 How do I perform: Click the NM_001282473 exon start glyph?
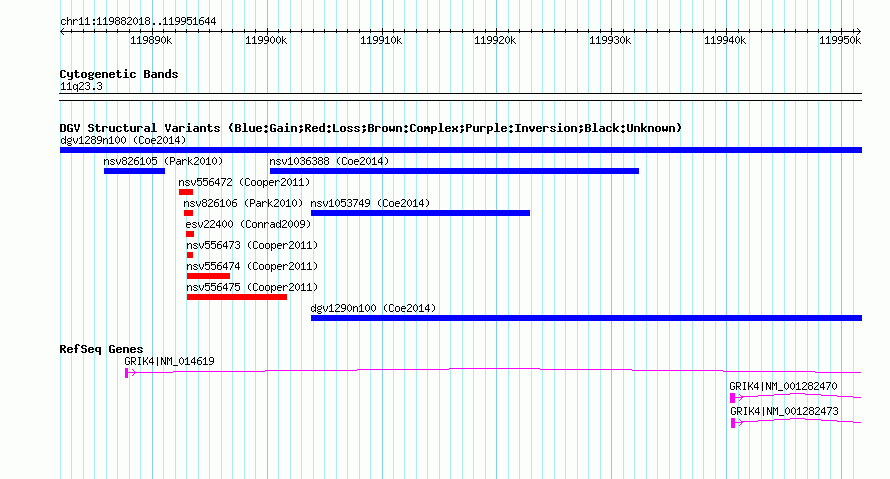(733, 423)
